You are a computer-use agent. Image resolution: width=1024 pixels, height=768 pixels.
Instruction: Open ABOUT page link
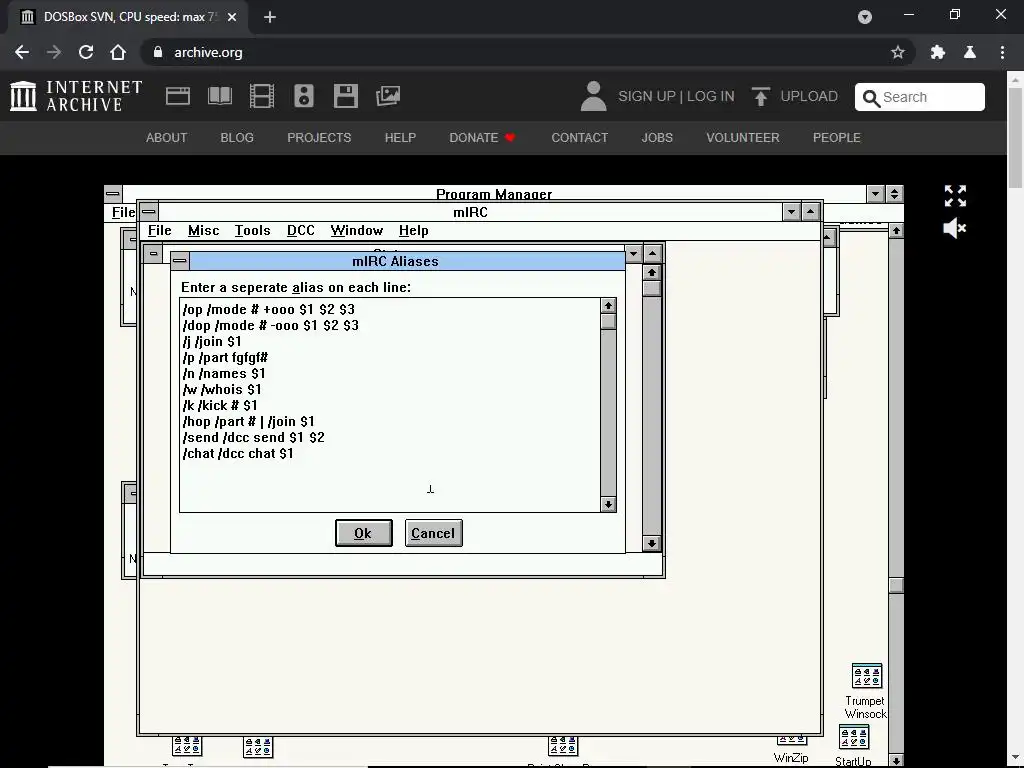pos(167,138)
